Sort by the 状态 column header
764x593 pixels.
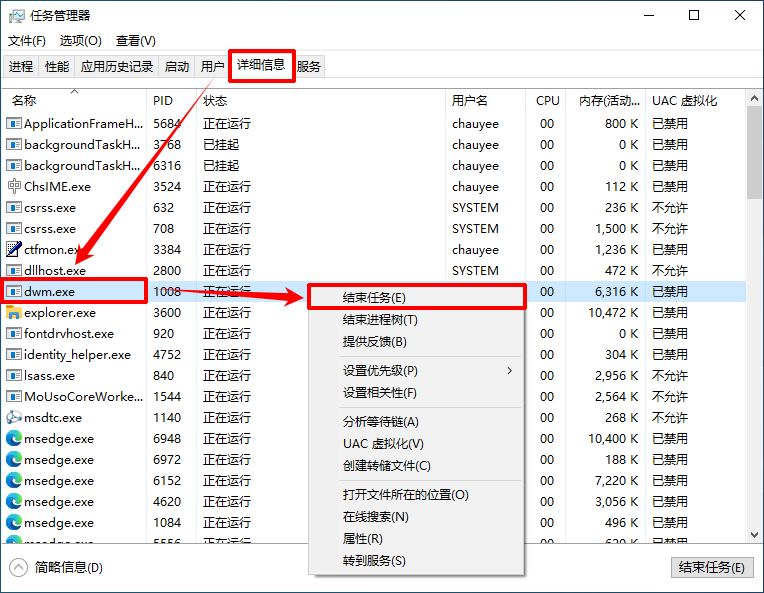click(321, 100)
